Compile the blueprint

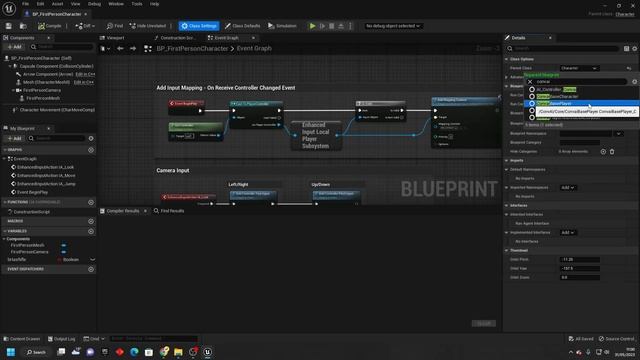click(49, 26)
